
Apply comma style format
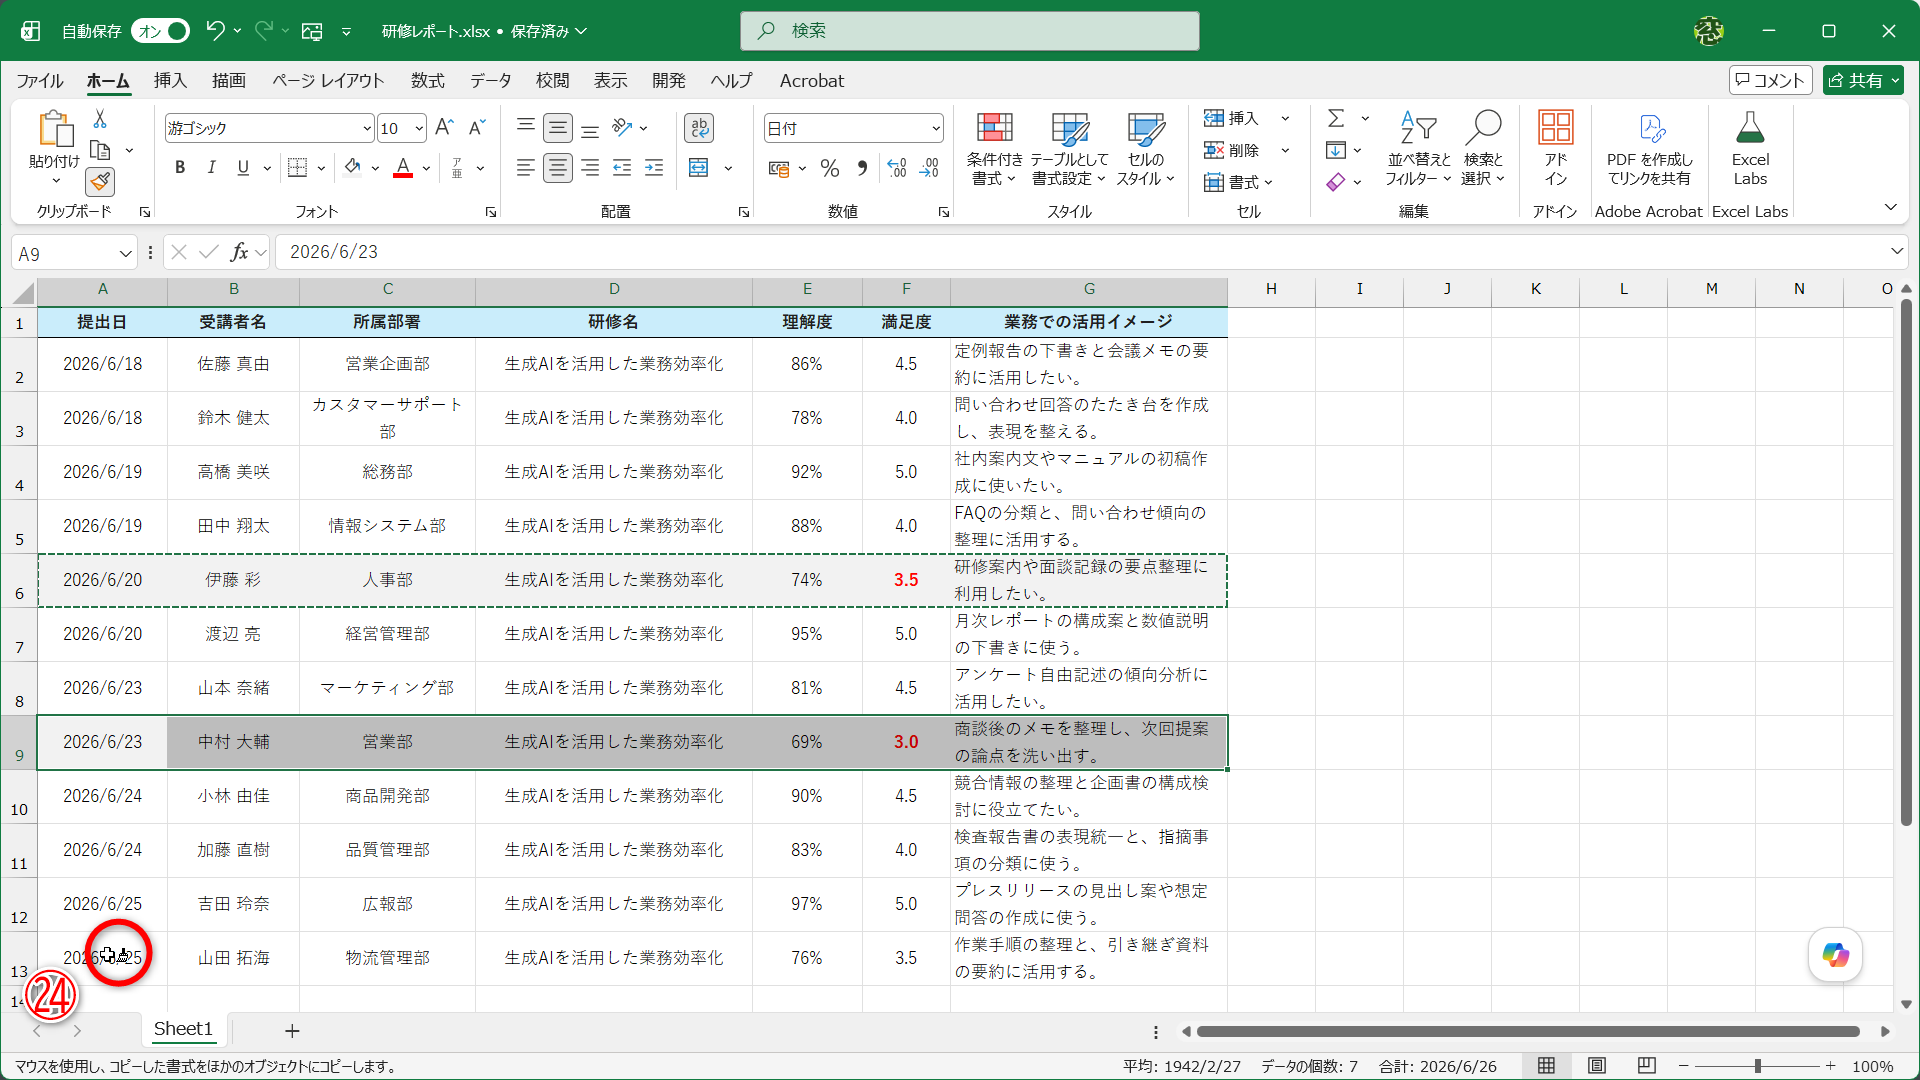point(862,168)
